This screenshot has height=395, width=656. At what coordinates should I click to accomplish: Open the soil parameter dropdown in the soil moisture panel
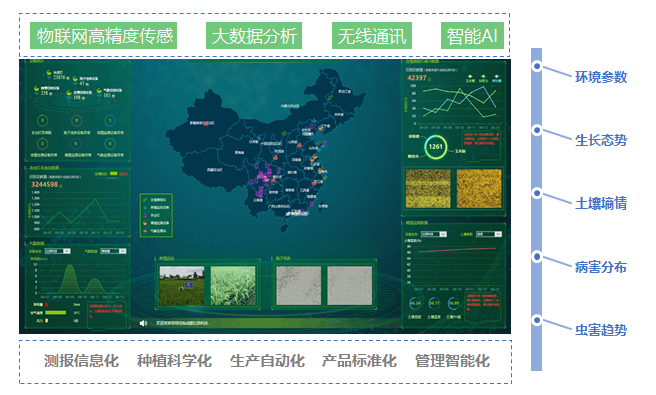point(489,234)
